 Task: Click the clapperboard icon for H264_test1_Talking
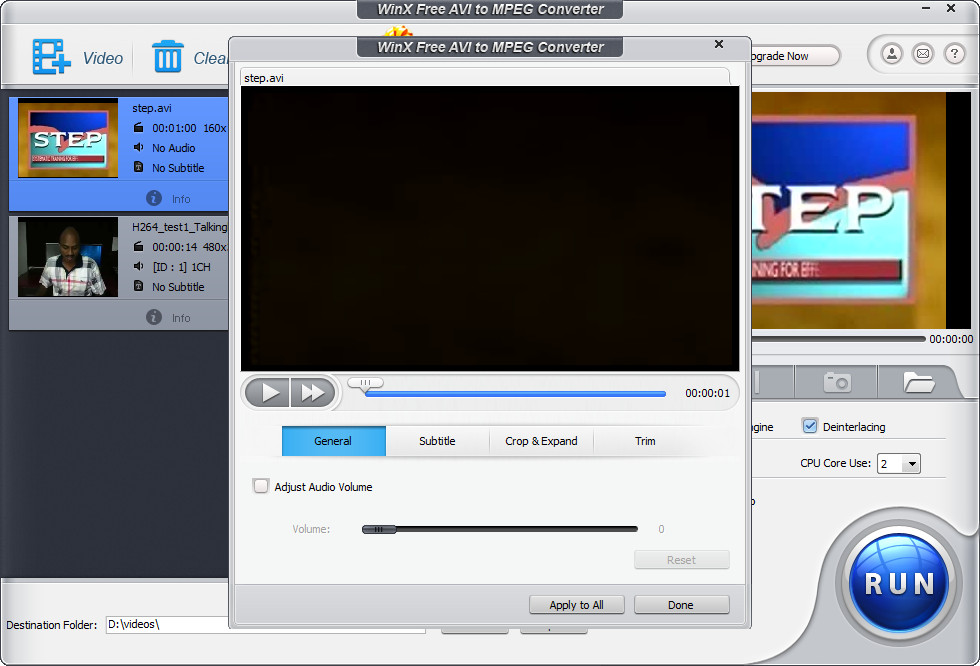click(138, 246)
